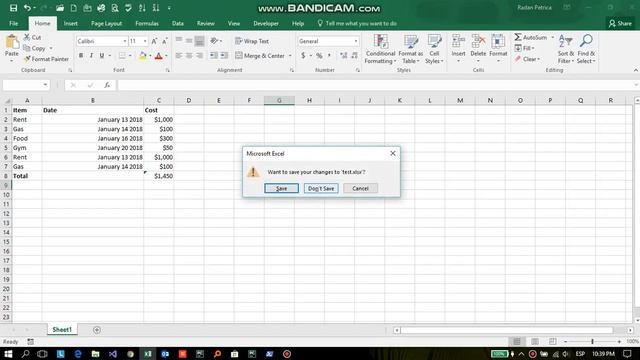640x360 pixels.
Task: Open Sort & Filter tool
Action: pos(566,49)
